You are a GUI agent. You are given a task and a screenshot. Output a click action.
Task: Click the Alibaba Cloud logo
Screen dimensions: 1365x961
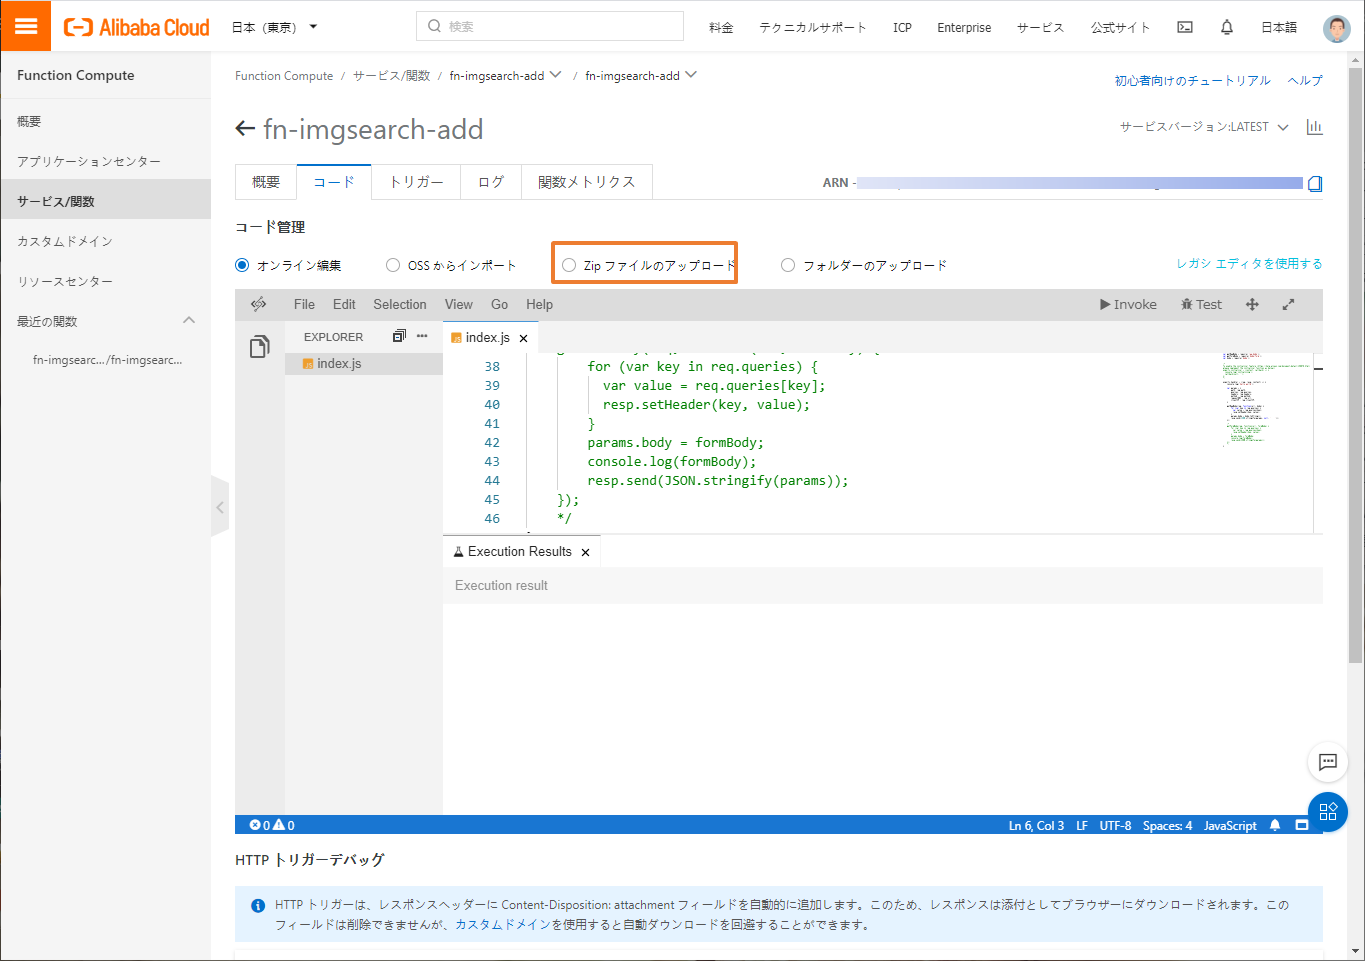(137, 27)
